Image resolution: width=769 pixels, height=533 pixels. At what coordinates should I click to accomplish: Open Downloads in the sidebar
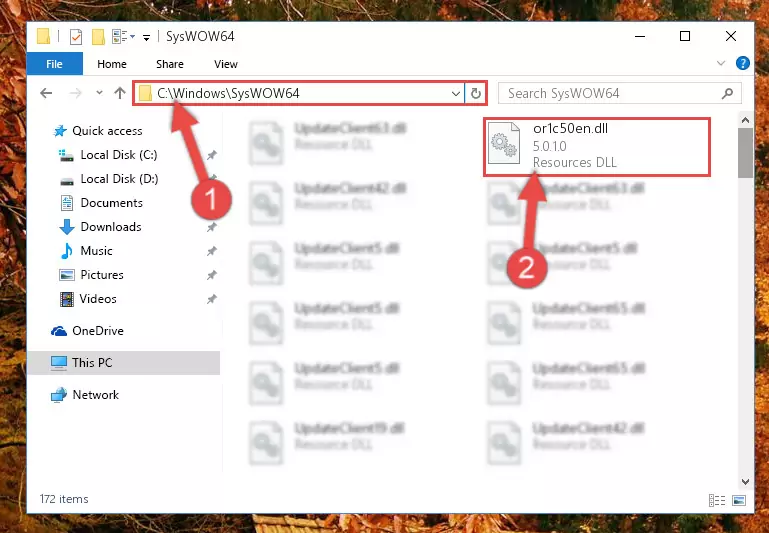click(111, 227)
